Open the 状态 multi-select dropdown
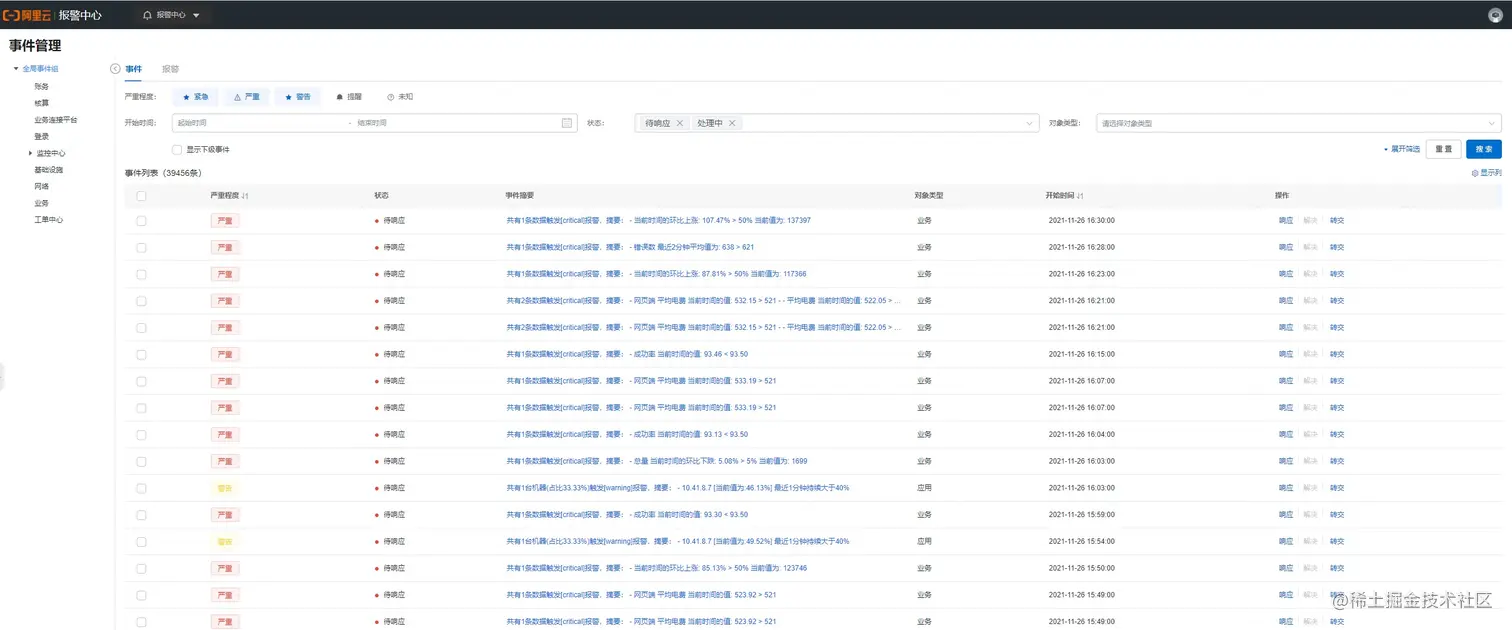This screenshot has height=630, width=1512. pyautogui.click(x=838, y=123)
